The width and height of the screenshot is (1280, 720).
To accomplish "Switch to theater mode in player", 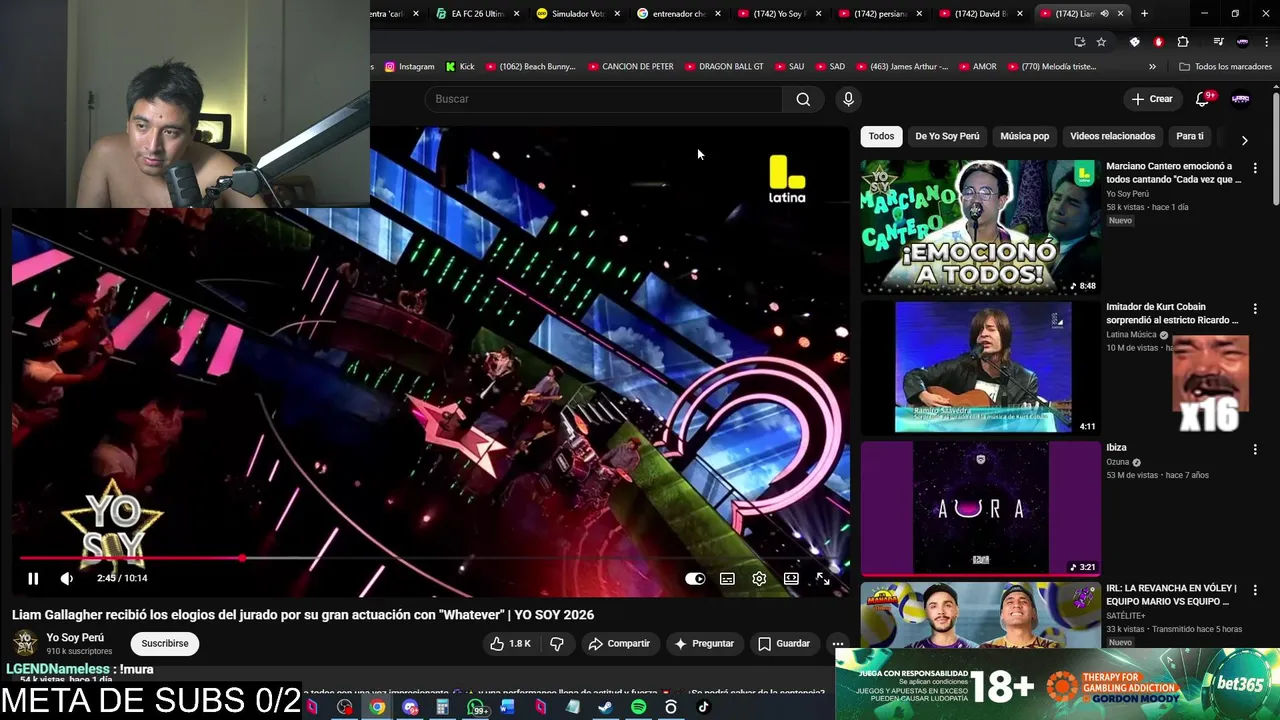I will (791, 578).
